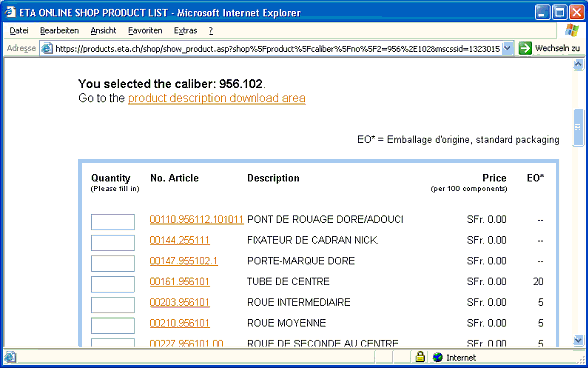Click the URL address field
Image resolution: width=588 pixels, height=368 pixels.
278,48
